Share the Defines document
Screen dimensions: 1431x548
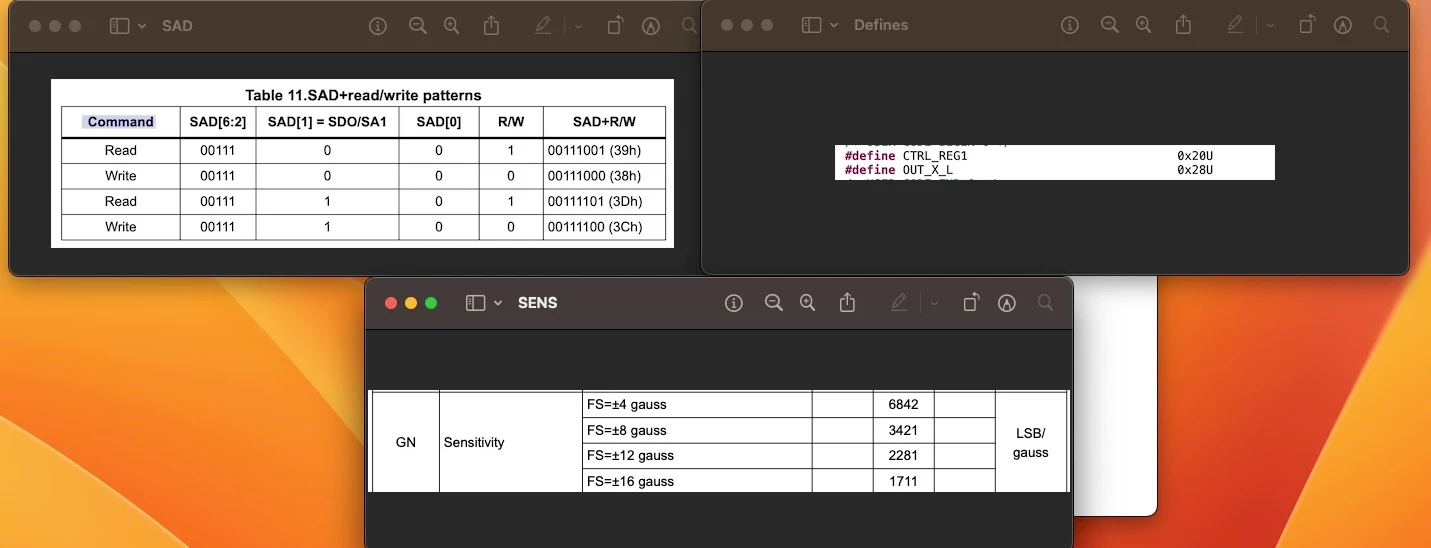(x=1183, y=25)
